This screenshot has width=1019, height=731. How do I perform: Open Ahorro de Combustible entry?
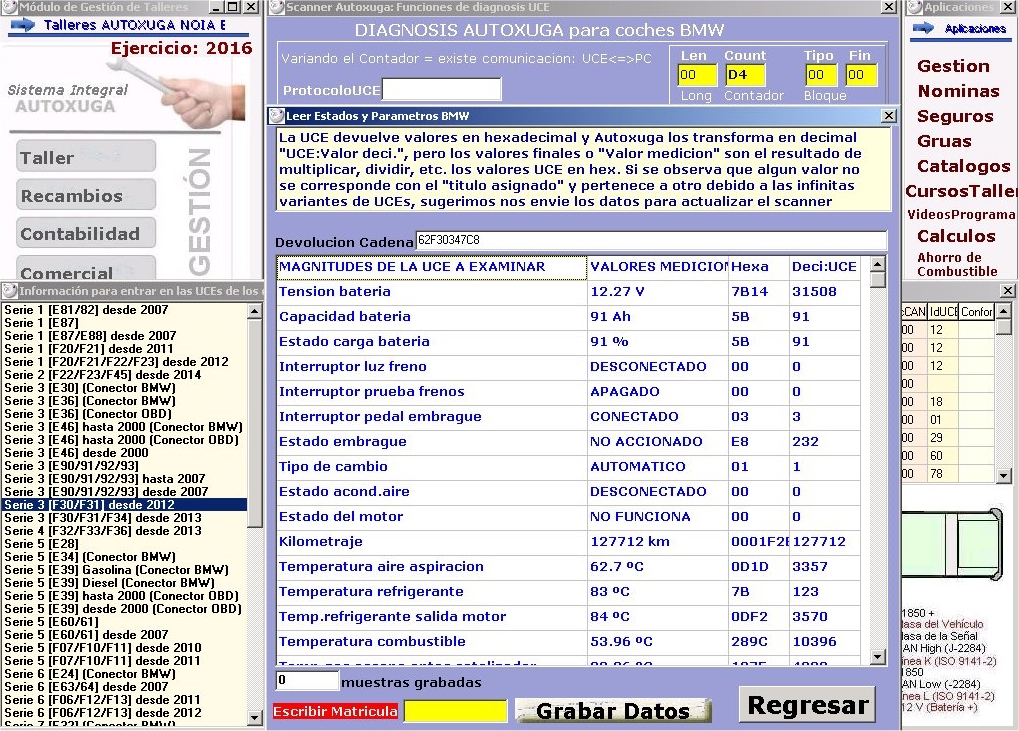(x=957, y=264)
